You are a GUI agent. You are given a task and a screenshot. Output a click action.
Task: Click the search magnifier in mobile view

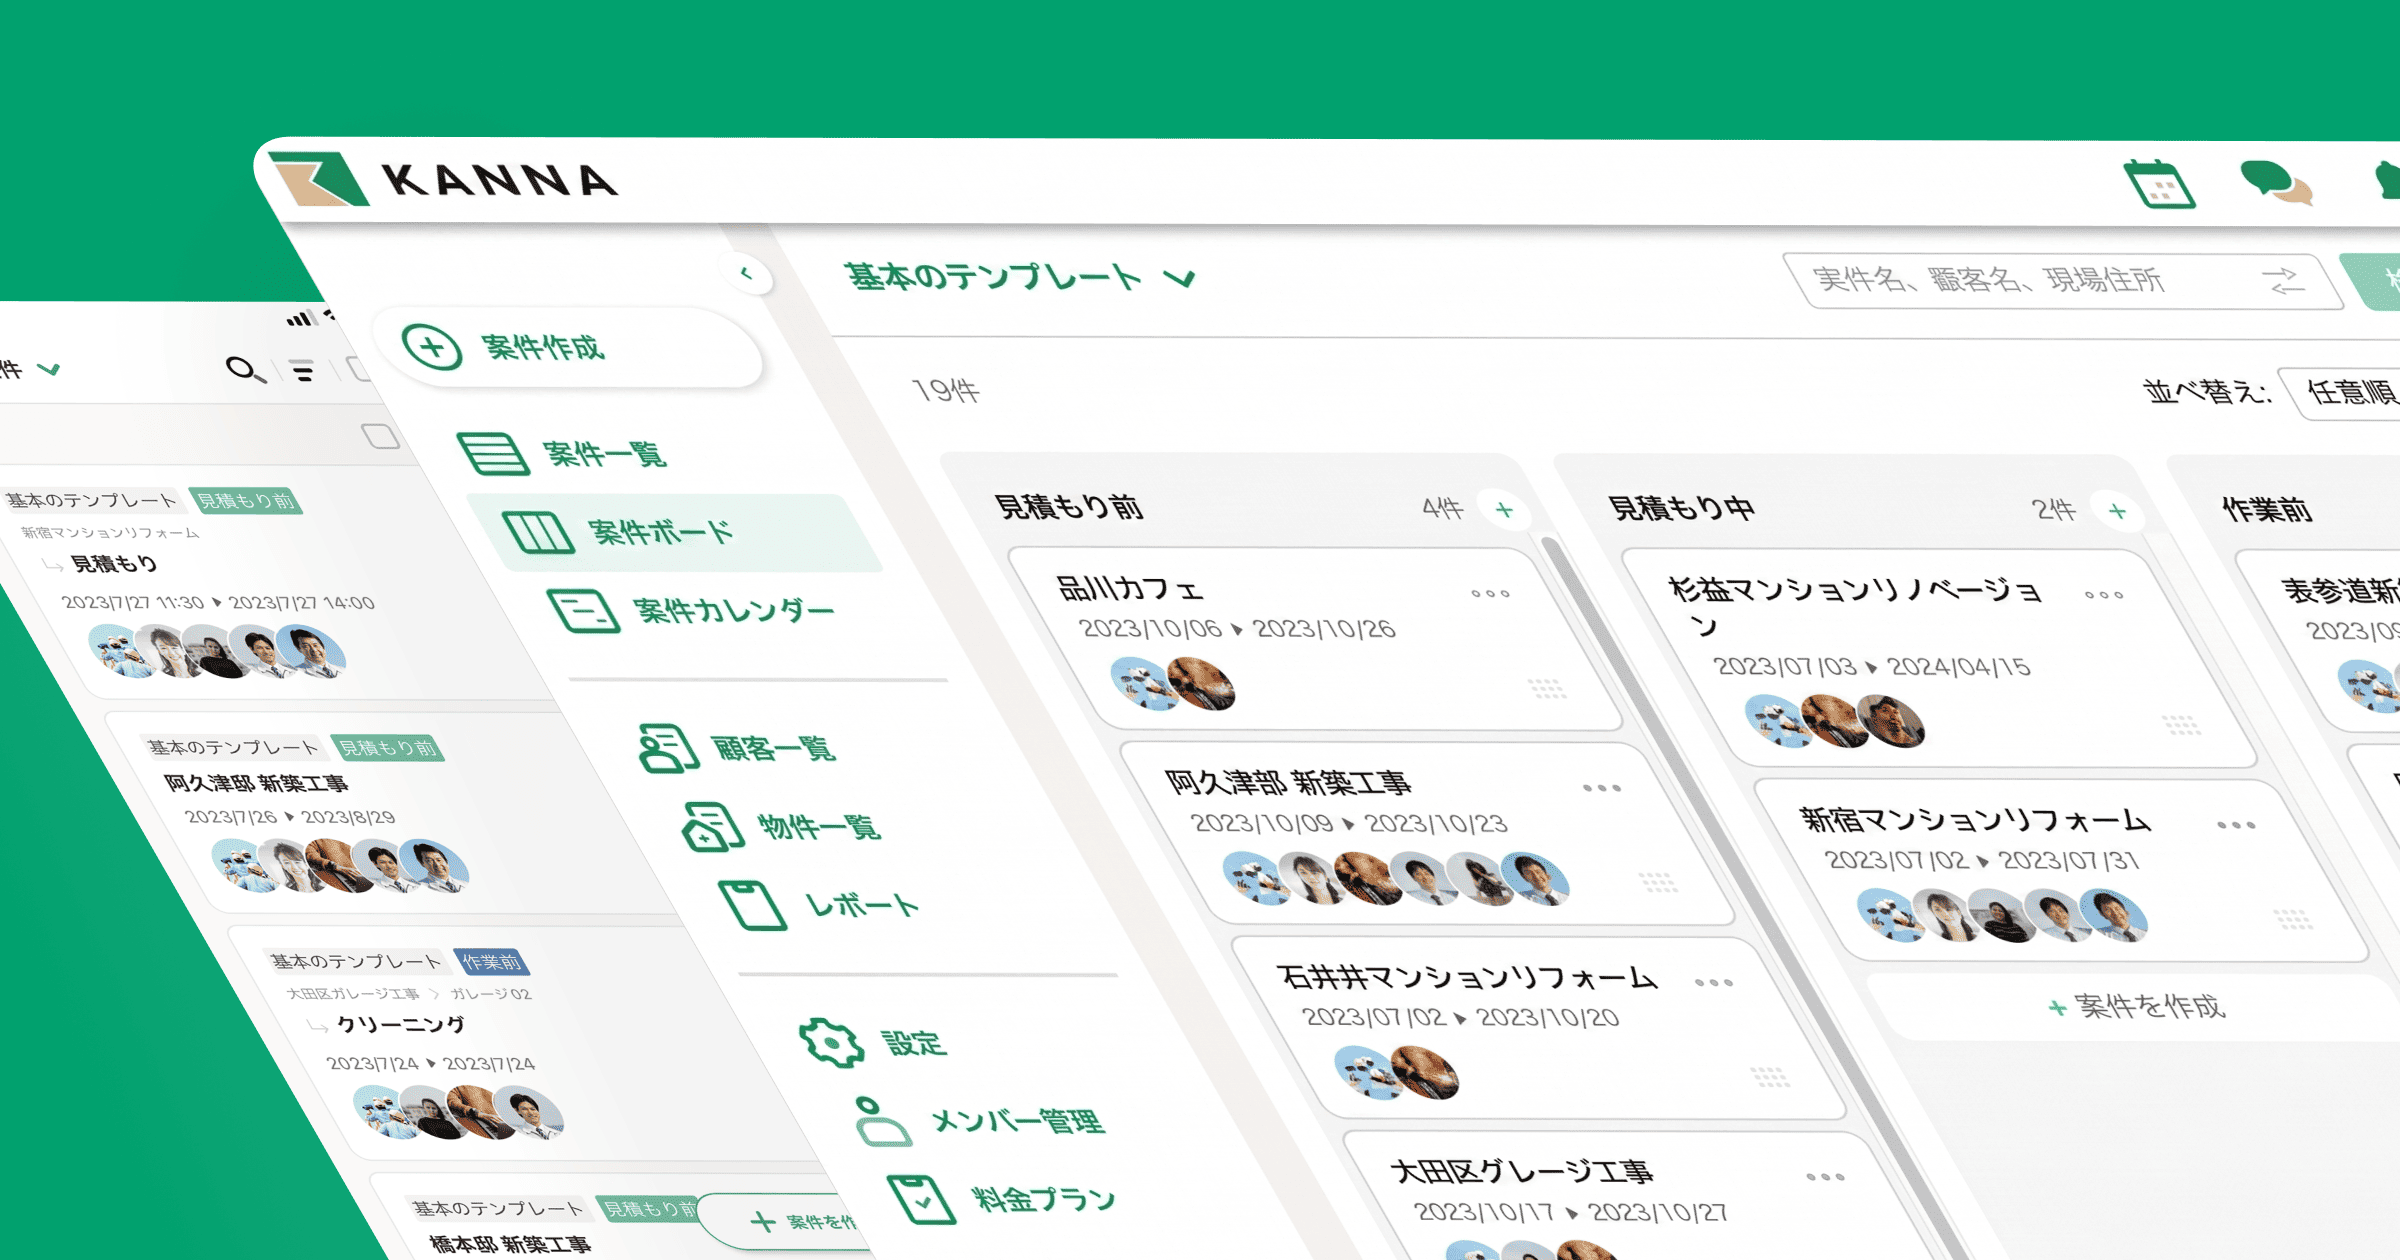click(245, 369)
